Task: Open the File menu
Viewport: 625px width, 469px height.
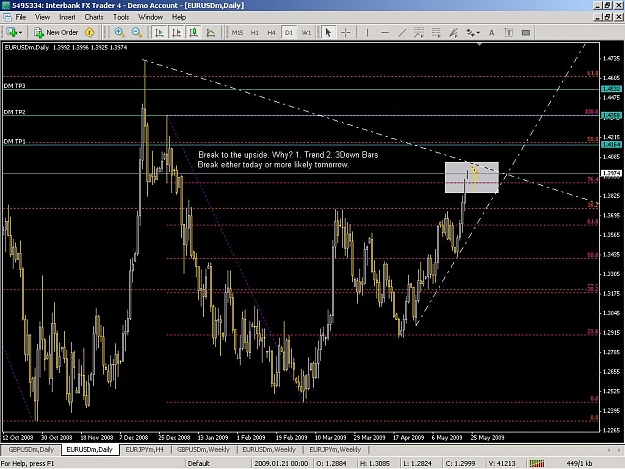Action: [x=21, y=17]
